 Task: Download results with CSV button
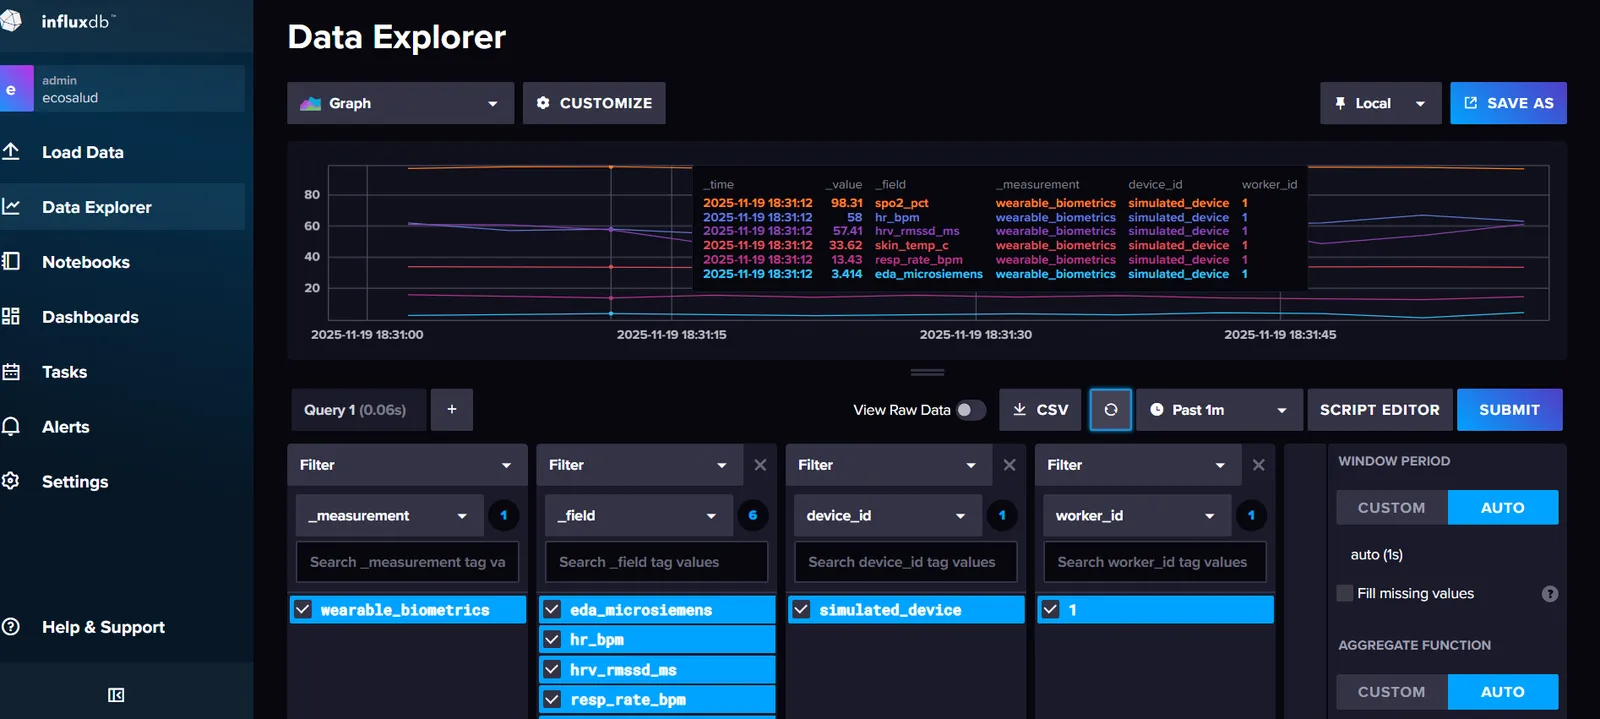point(1040,410)
